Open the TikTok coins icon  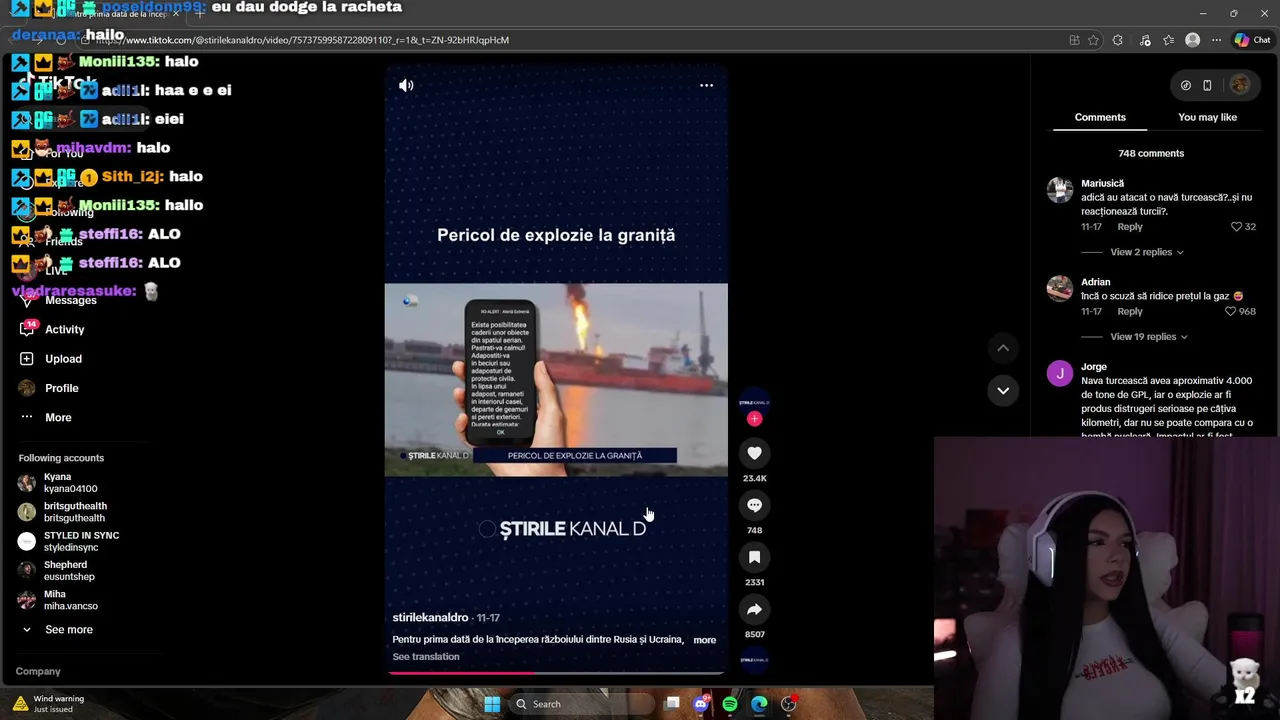pyautogui.click(x=1186, y=85)
